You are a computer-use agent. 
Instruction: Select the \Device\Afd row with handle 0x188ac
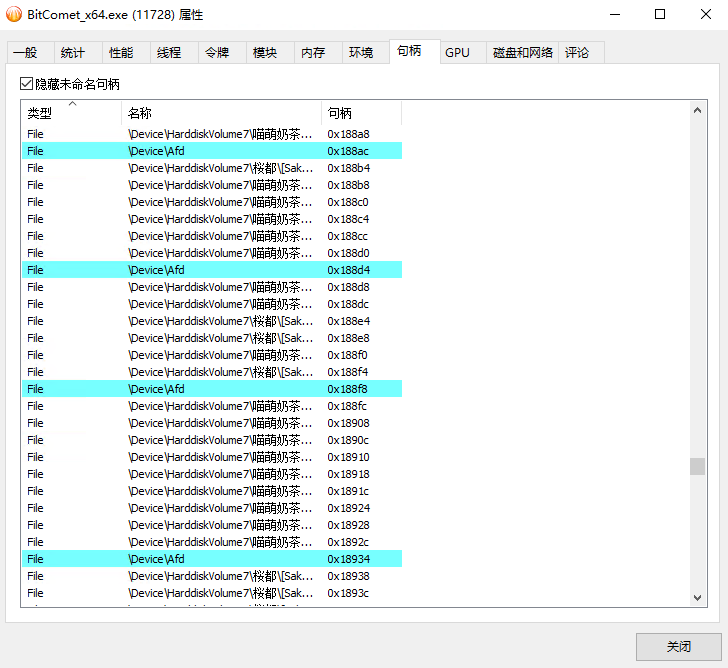tap(212, 151)
